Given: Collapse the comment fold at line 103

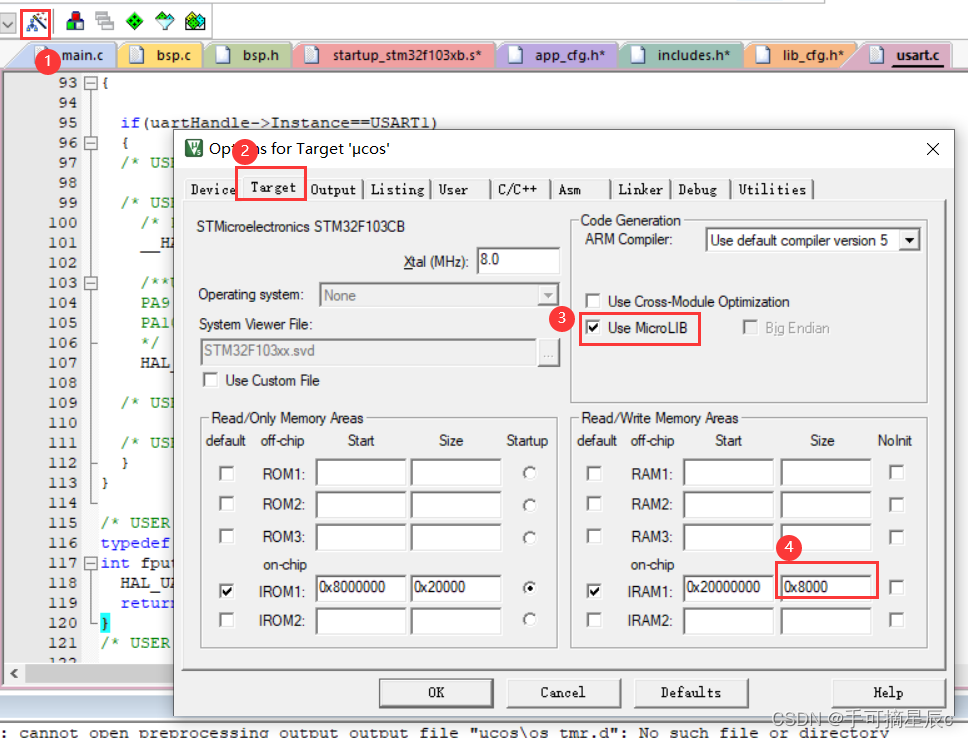Looking at the screenshot, I should tap(91, 283).
